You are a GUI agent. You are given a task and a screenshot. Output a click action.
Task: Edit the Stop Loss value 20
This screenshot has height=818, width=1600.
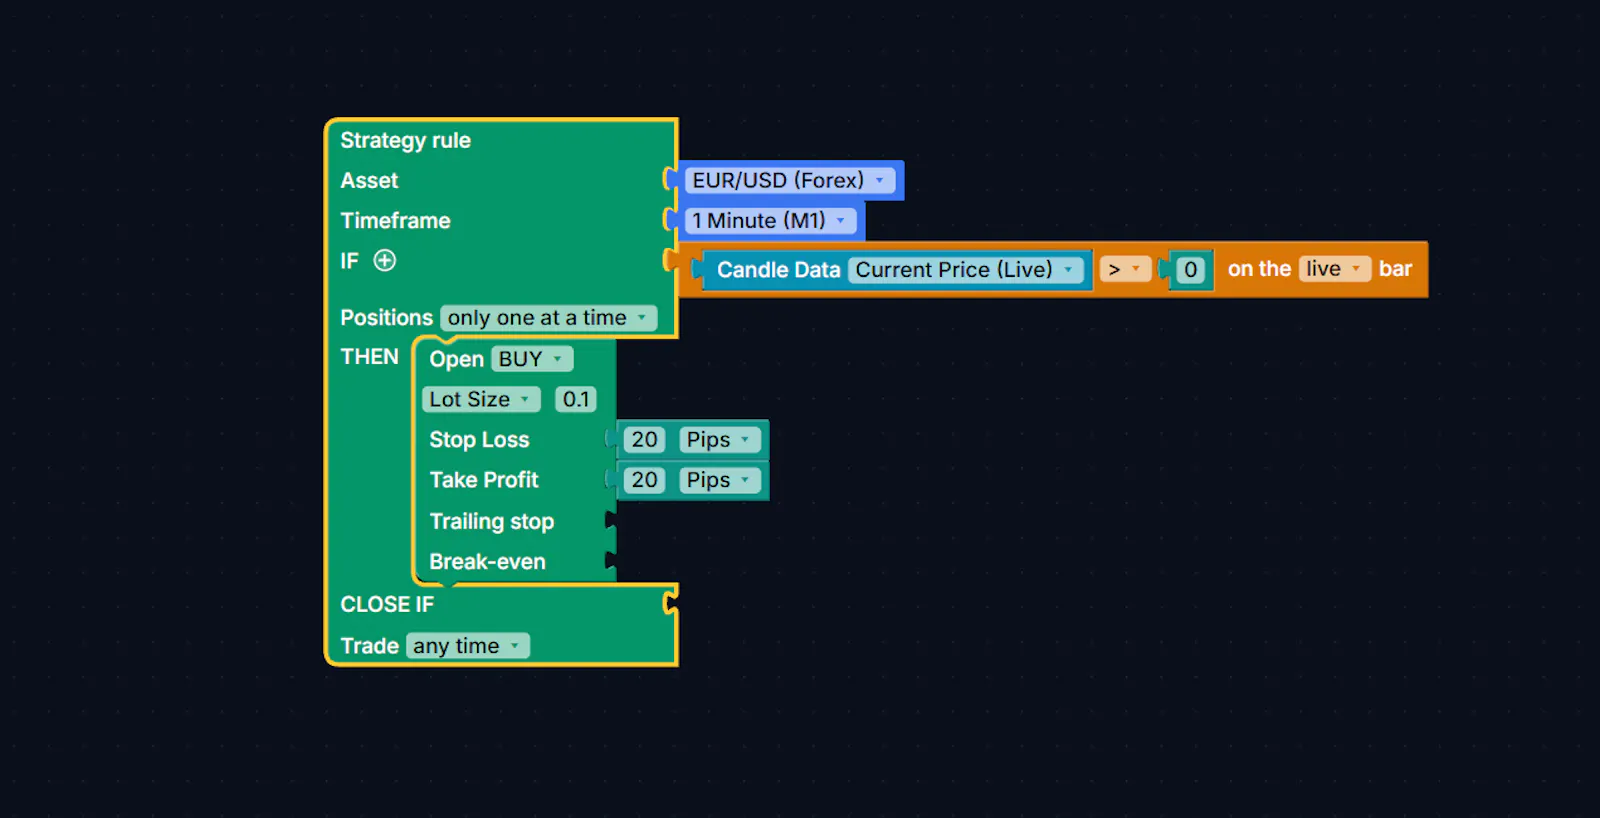645,440
